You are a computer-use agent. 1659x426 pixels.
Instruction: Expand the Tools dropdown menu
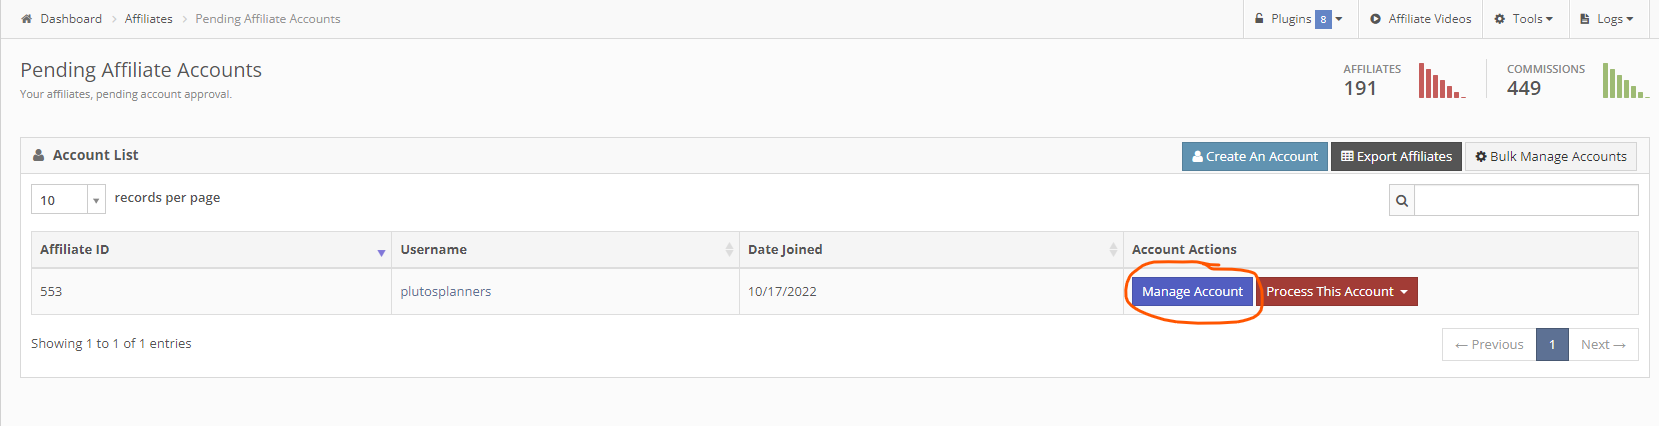(x=1523, y=19)
